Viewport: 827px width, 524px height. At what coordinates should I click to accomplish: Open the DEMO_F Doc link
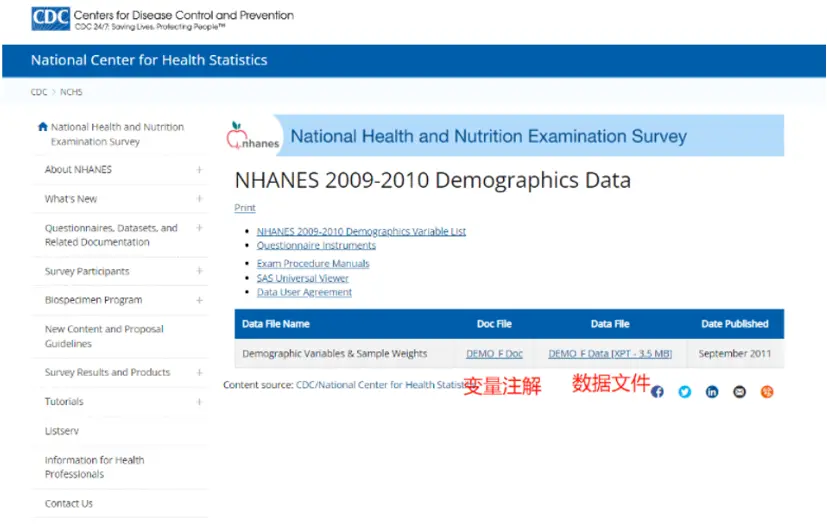point(494,354)
